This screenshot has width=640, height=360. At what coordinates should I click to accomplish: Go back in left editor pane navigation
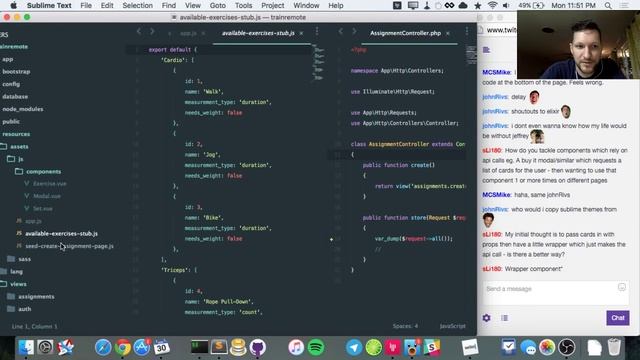(139, 31)
